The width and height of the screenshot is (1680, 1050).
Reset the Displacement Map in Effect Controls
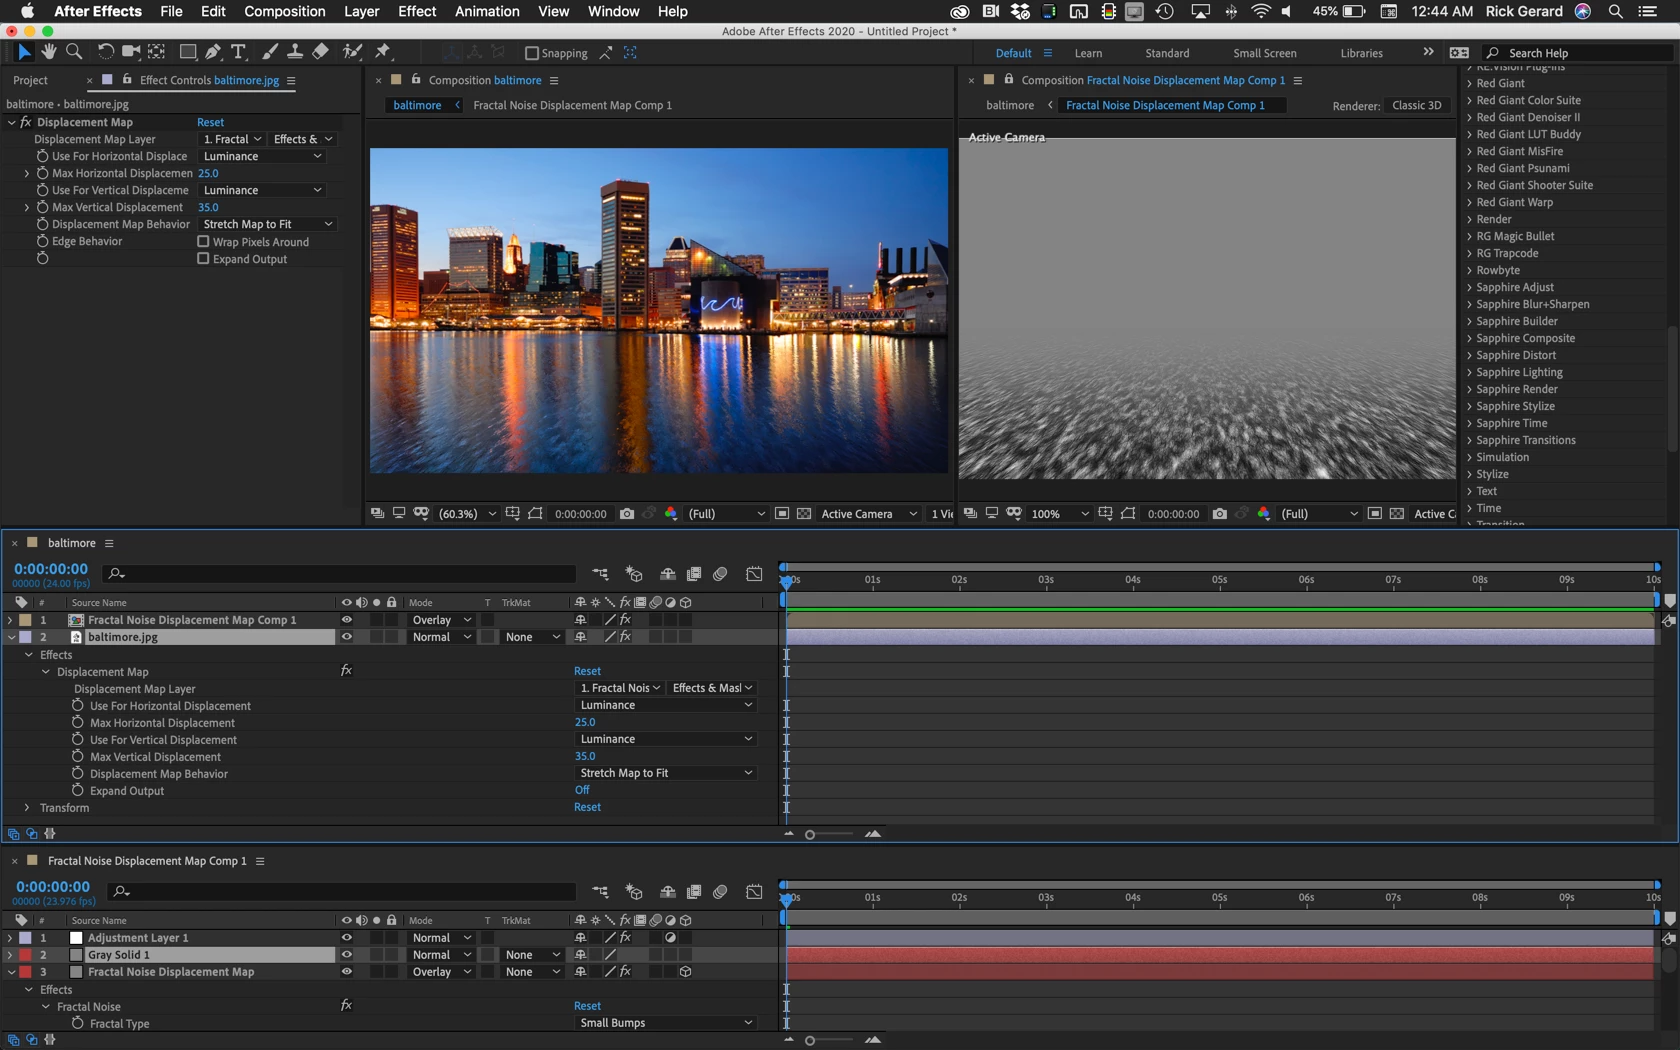coord(210,122)
